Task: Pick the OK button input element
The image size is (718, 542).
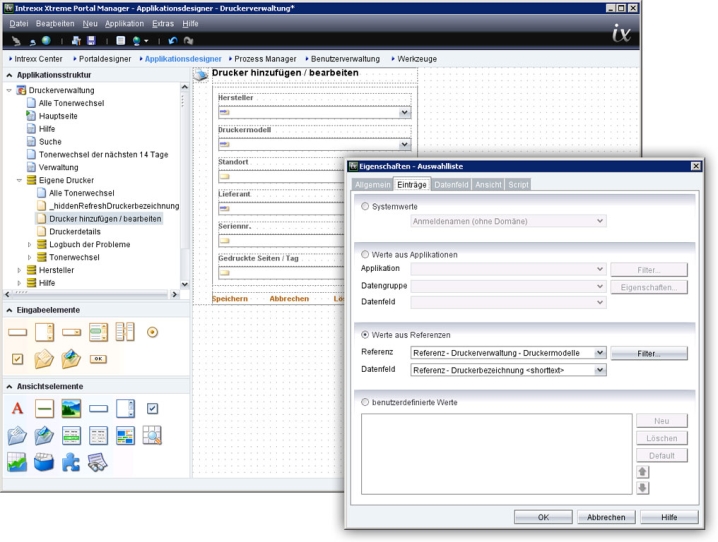Action: tap(98, 358)
